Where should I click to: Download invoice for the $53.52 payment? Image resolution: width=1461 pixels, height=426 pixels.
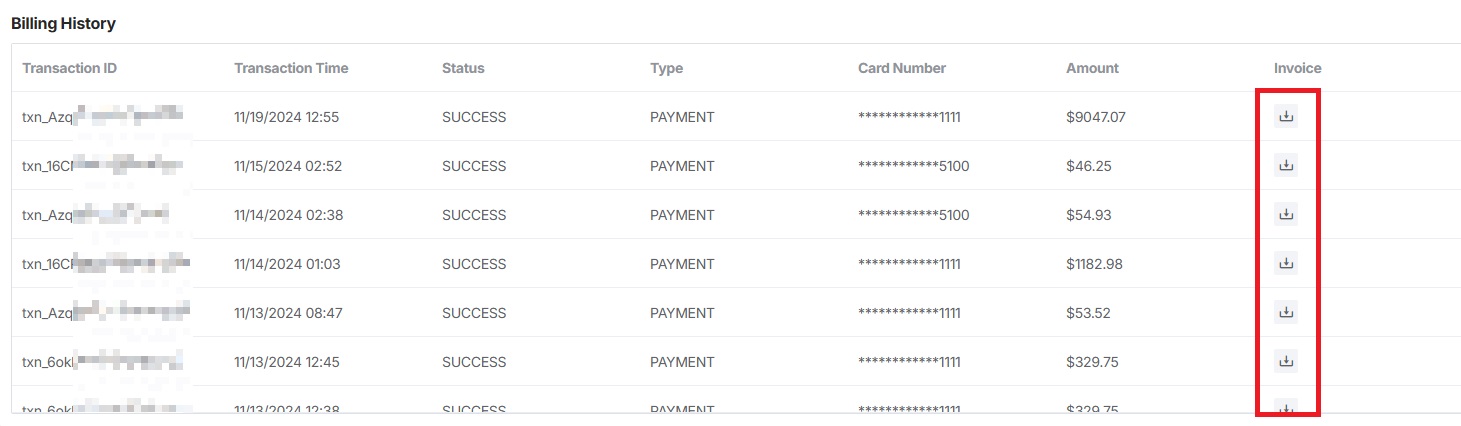pos(1286,313)
